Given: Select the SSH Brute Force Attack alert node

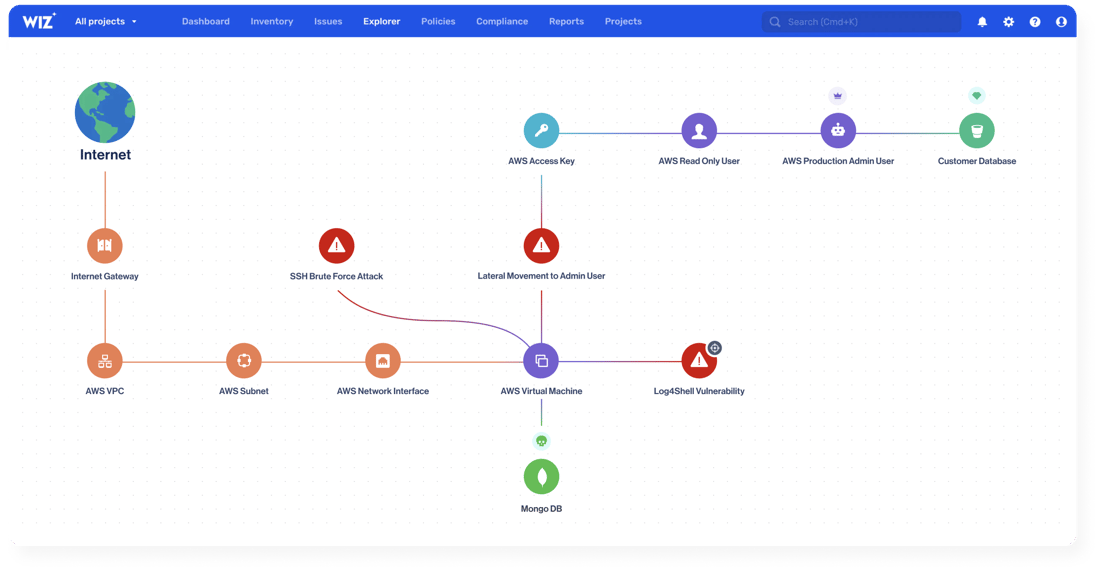Looking at the screenshot, I should 336,246.
